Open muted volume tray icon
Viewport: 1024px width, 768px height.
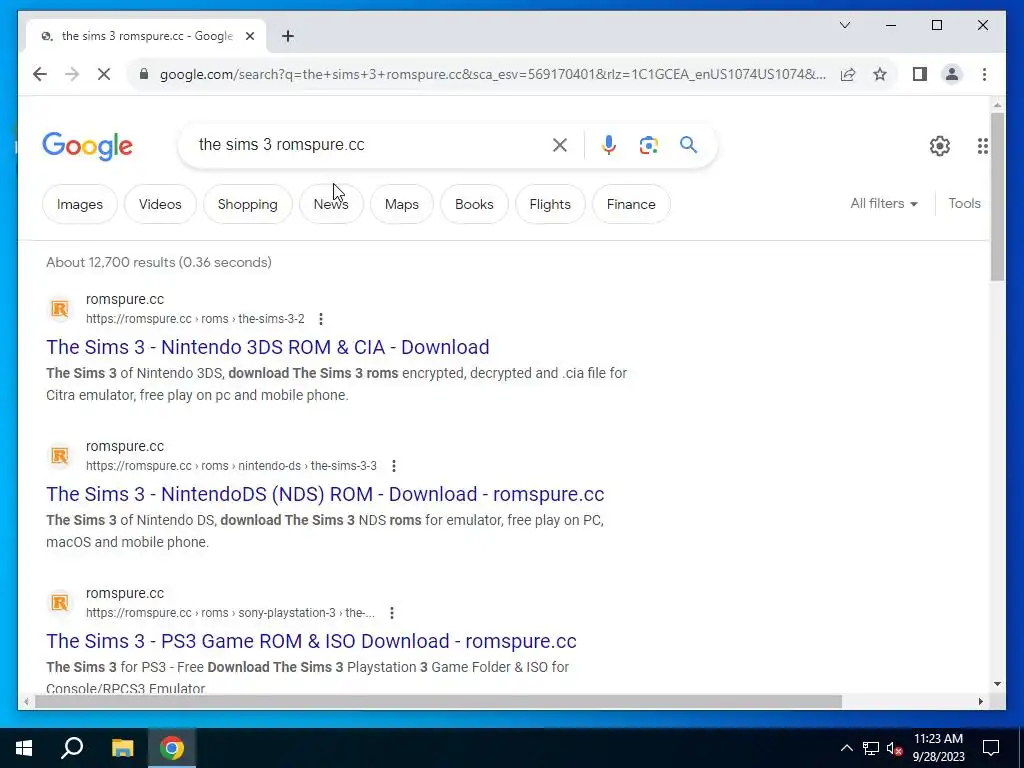895,748
